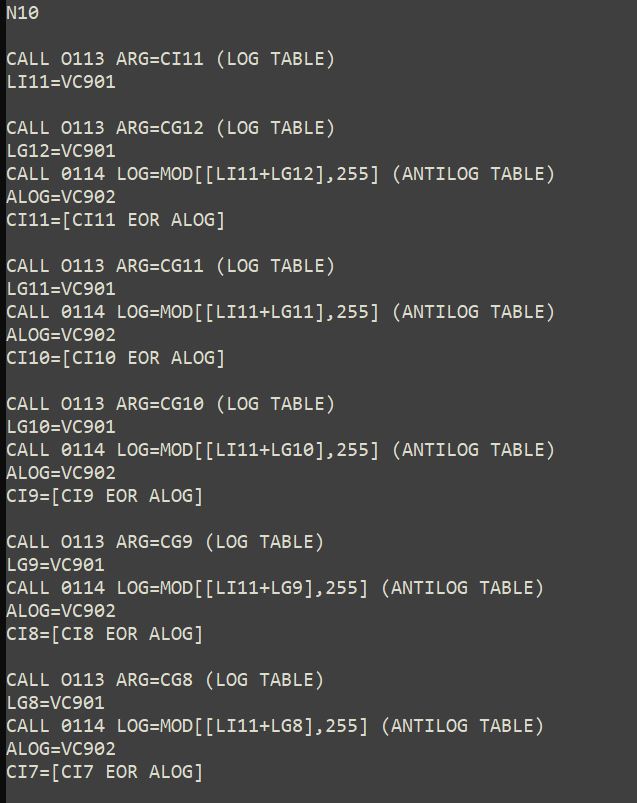The height and width of the screenshot is (803, 637).
Task: Click the line CALL O113 ARG=CI11
Action: click(x=170, y=59)
